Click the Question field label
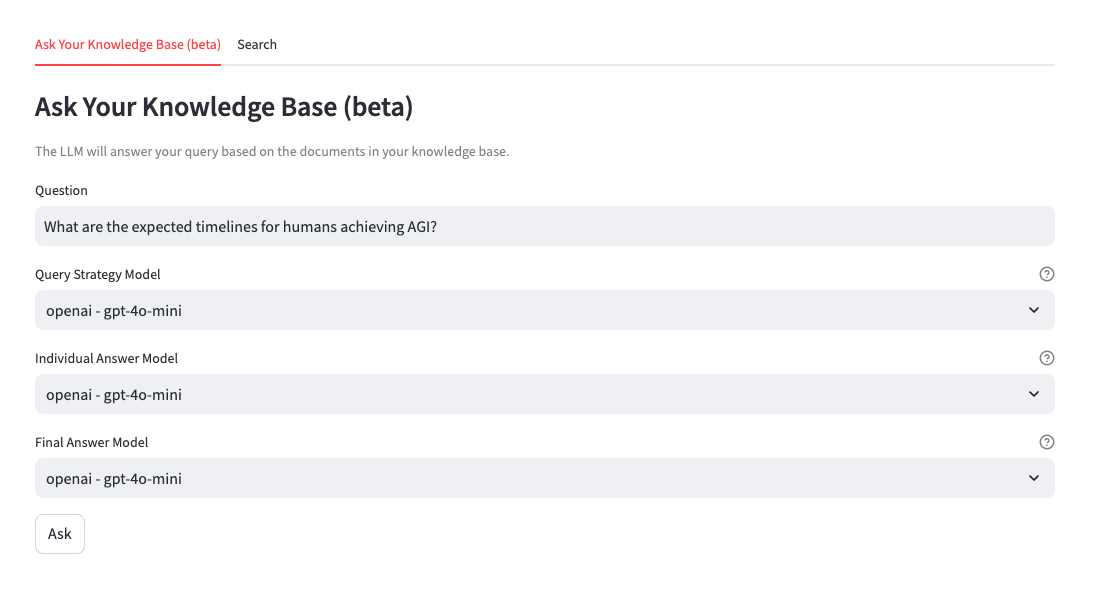Viewport: 1104px width, 591px height. pyautogui.click(x=61, y=190)
